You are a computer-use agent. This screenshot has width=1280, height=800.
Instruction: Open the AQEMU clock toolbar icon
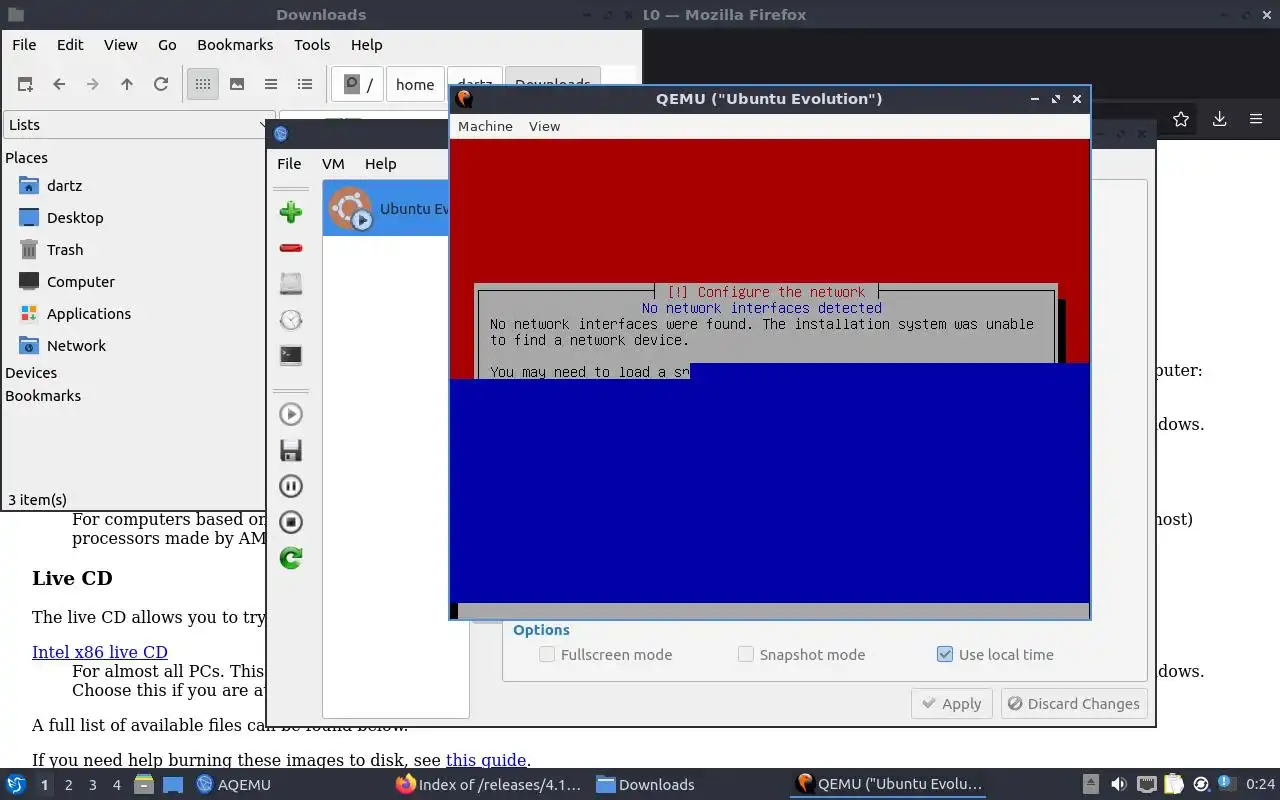[291, 320]
